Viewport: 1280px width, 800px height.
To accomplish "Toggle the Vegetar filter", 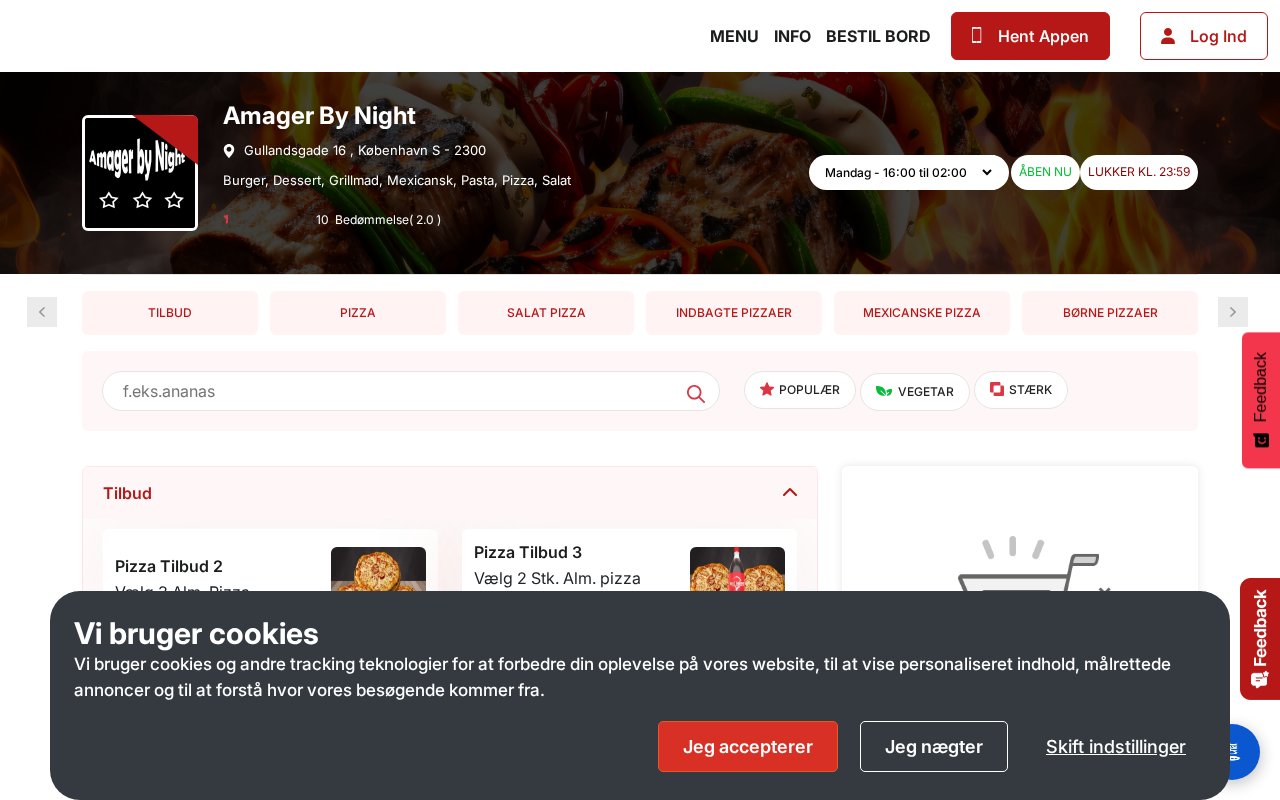I will click(x=915, y=392).
